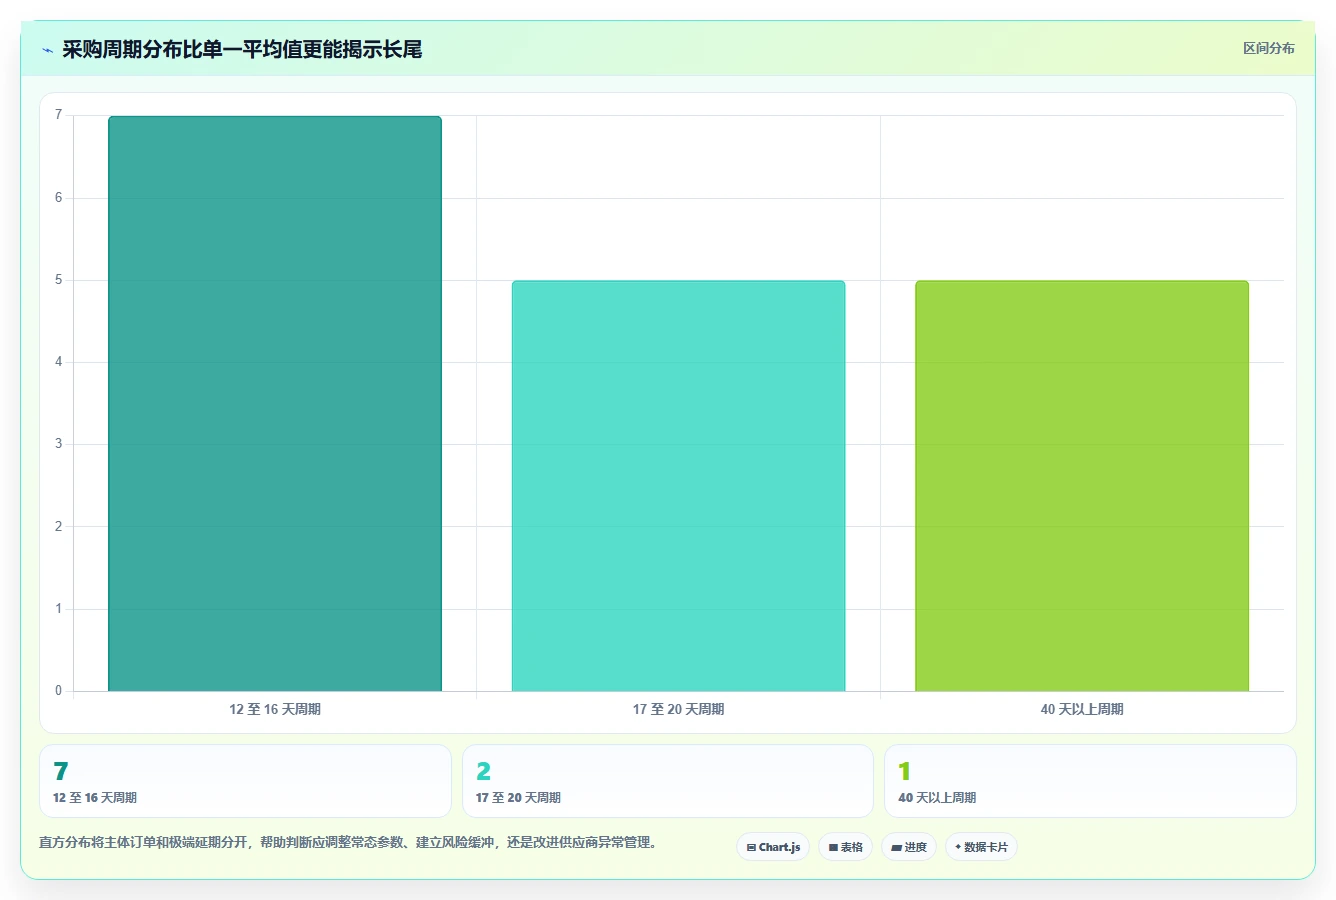
Task: Click the 表格 tag pill
Action: pyautogui.click(x=845, y=847)
